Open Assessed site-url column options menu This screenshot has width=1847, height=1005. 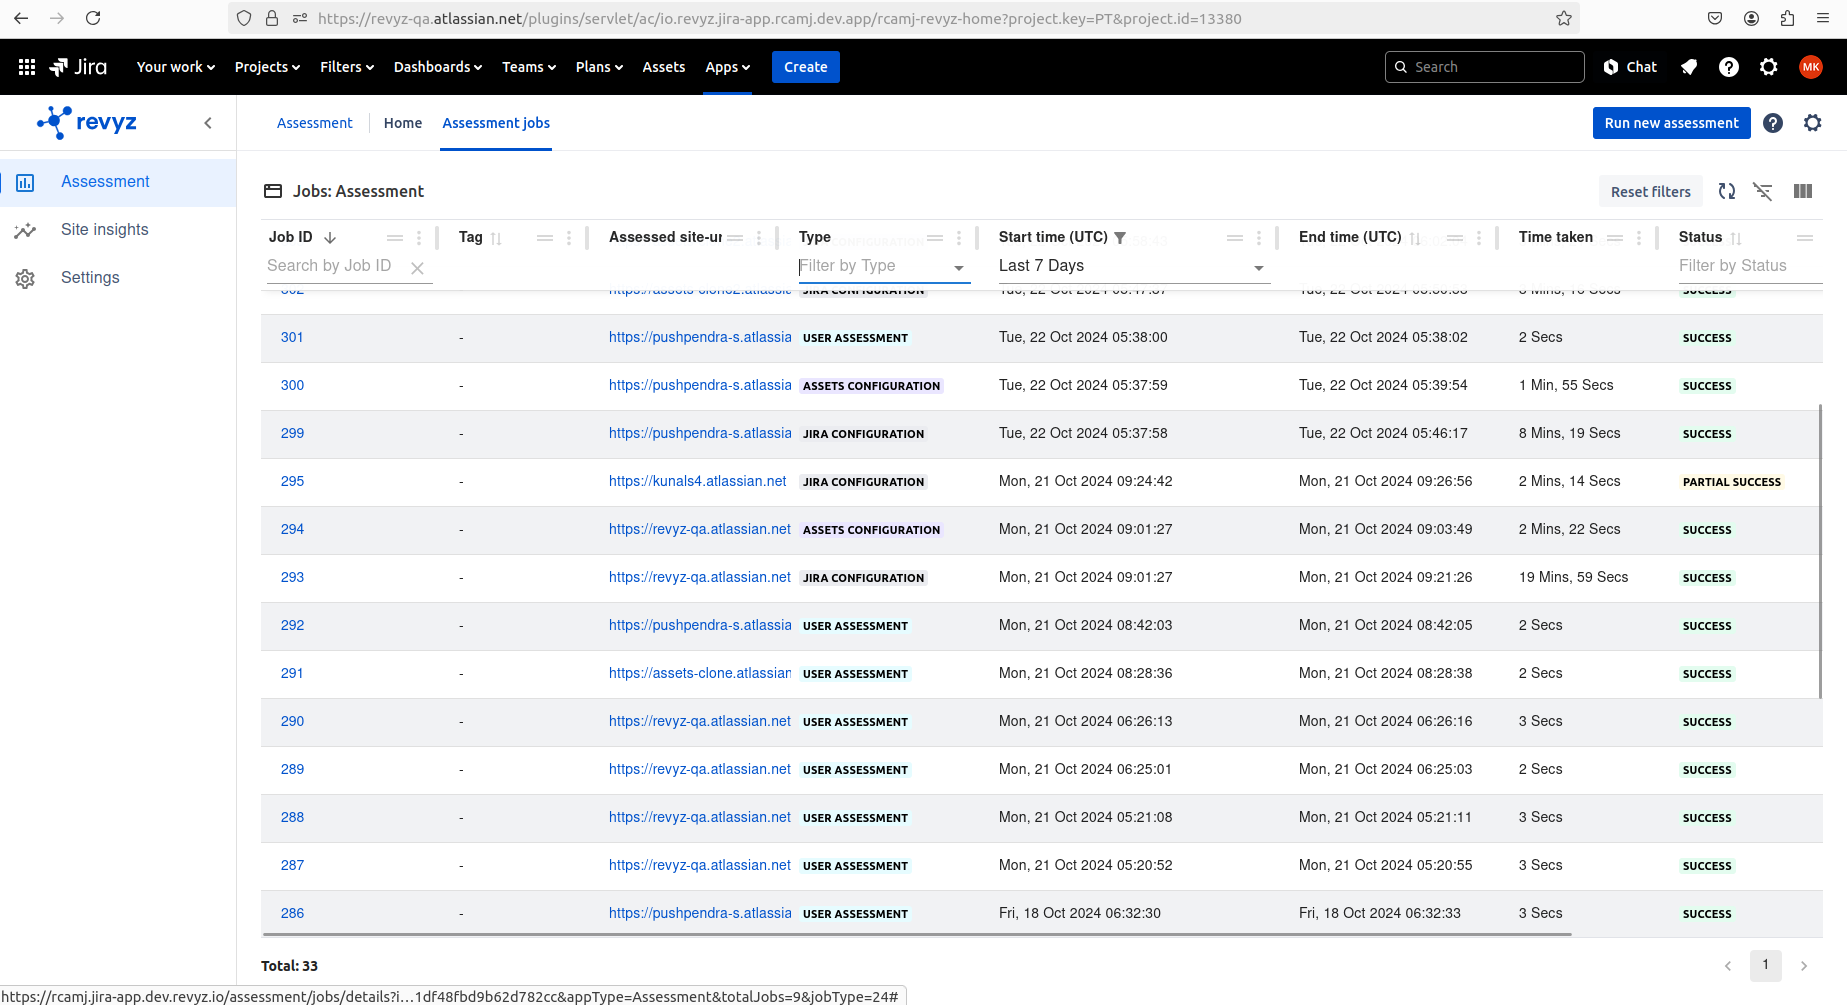coord(759,238)
